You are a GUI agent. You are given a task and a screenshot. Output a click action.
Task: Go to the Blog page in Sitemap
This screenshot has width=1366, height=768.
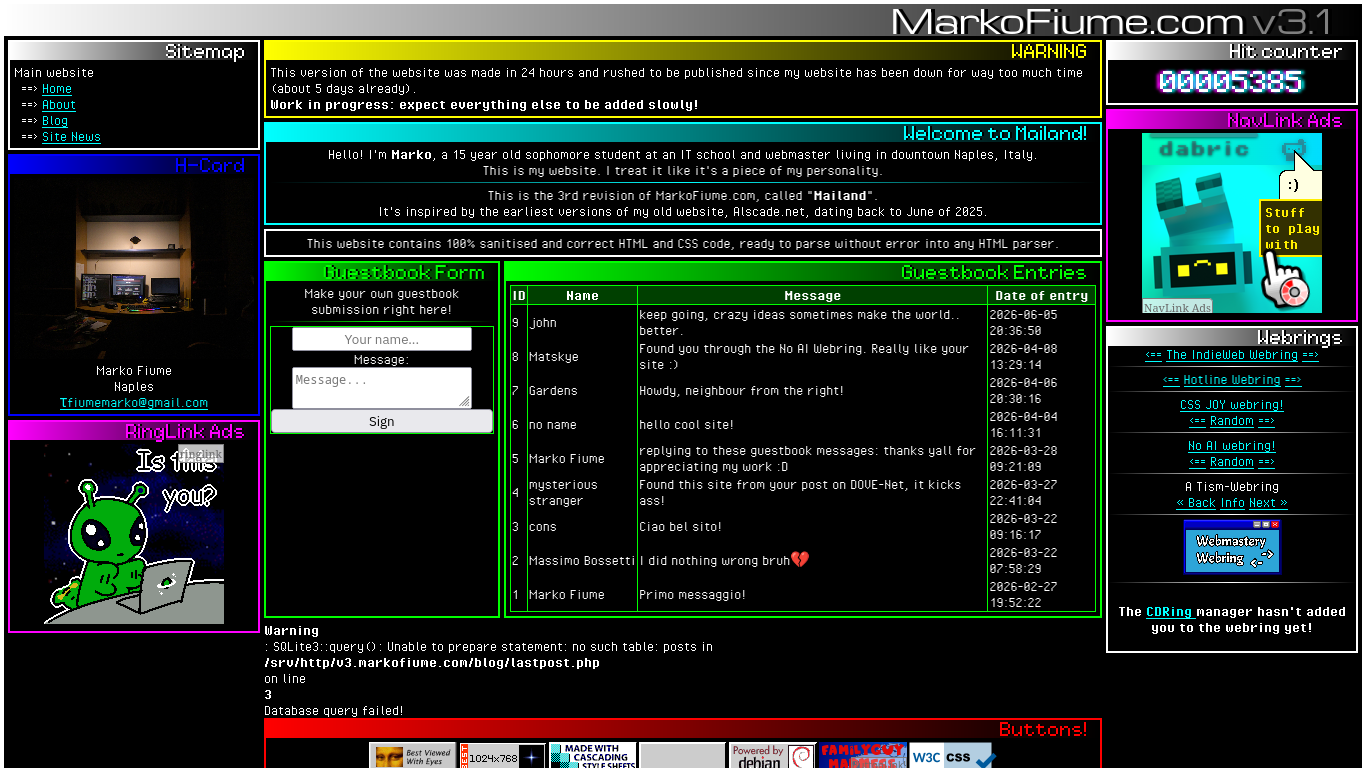click(x=55, y=121)
